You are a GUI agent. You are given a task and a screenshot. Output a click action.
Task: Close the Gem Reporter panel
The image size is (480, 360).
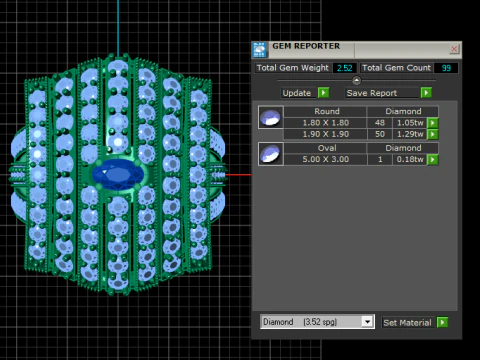[x=454, y=49]
